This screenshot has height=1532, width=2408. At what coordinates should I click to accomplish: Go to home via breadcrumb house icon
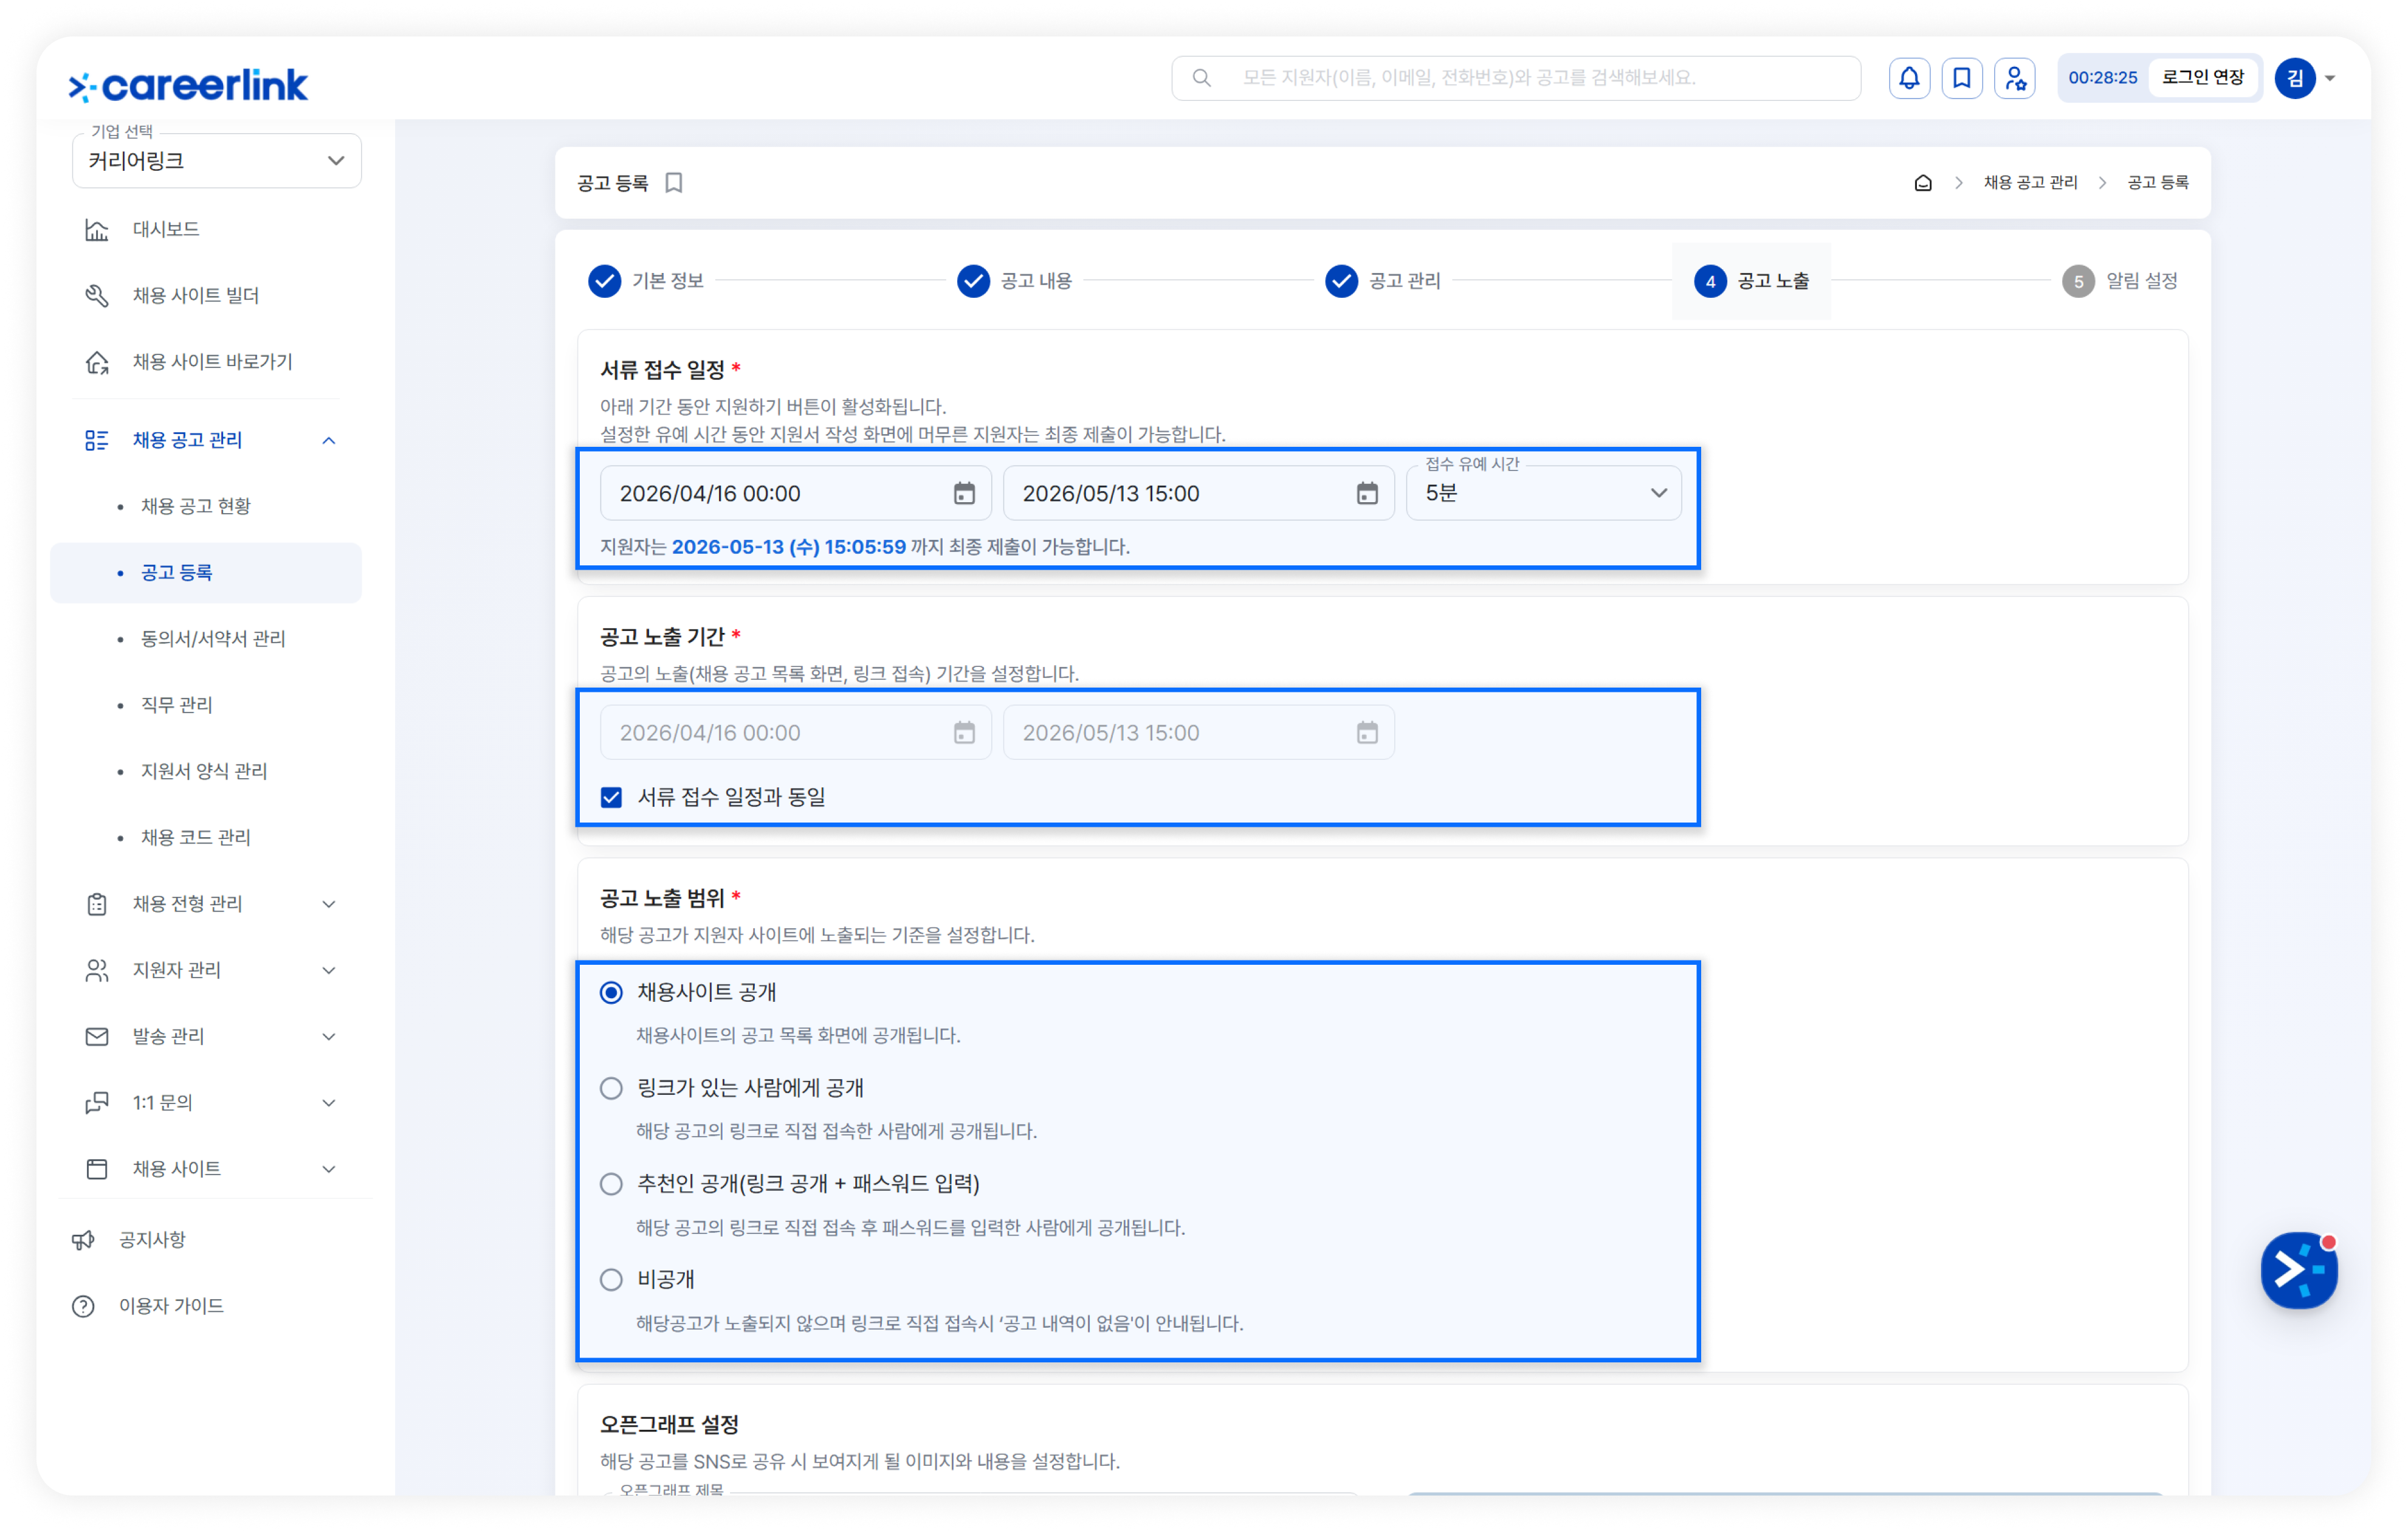[x=1922, y=183]
